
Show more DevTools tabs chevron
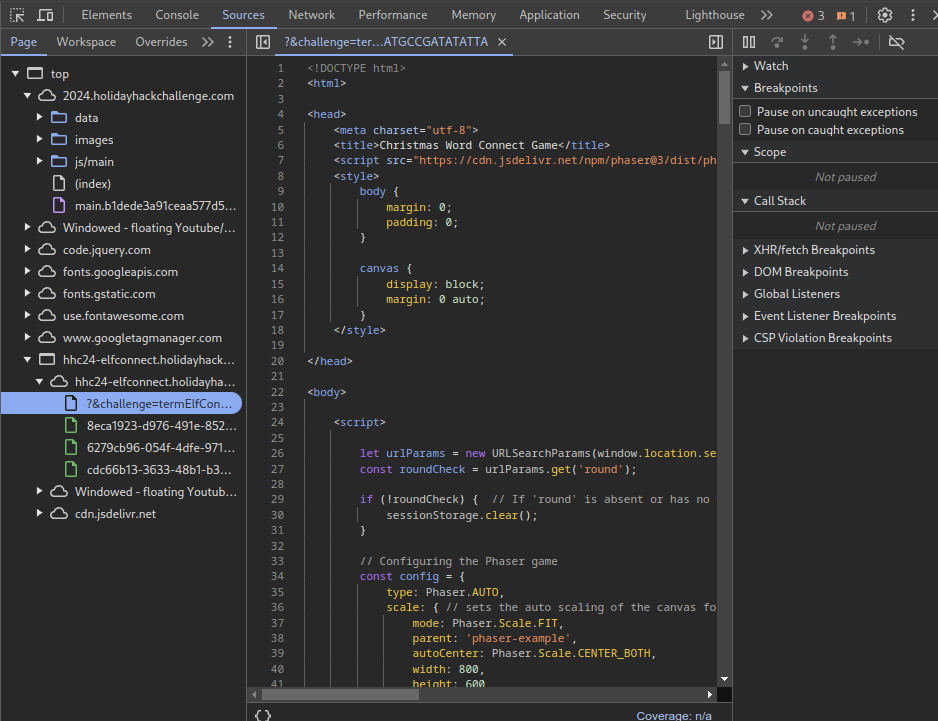pos(766,15)
